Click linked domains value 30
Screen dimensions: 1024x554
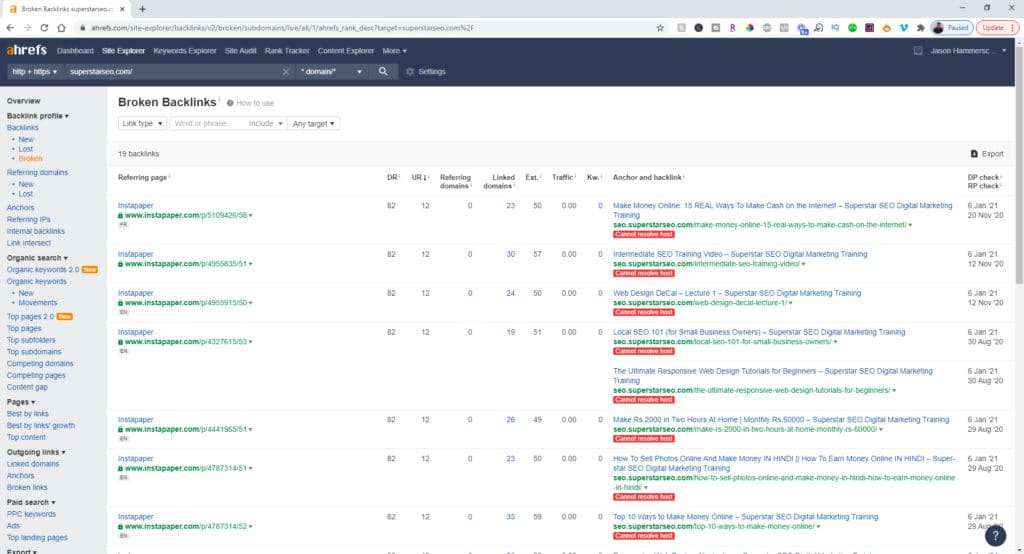[511, 254]
